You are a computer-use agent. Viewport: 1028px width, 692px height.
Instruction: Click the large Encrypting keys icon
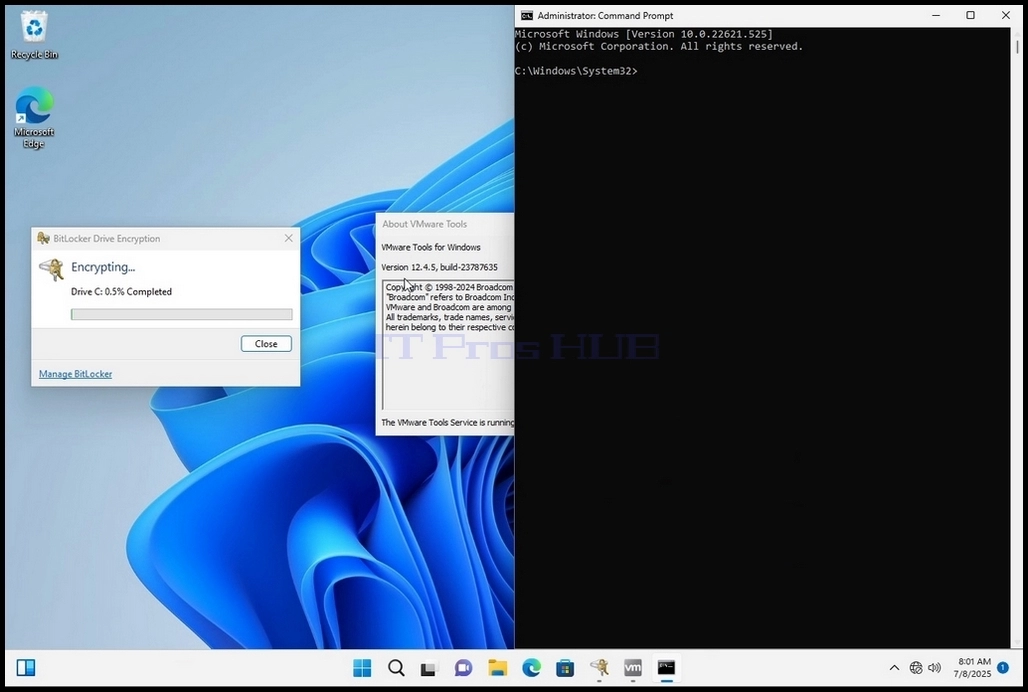pyautogui.click(x=51, y=269)
